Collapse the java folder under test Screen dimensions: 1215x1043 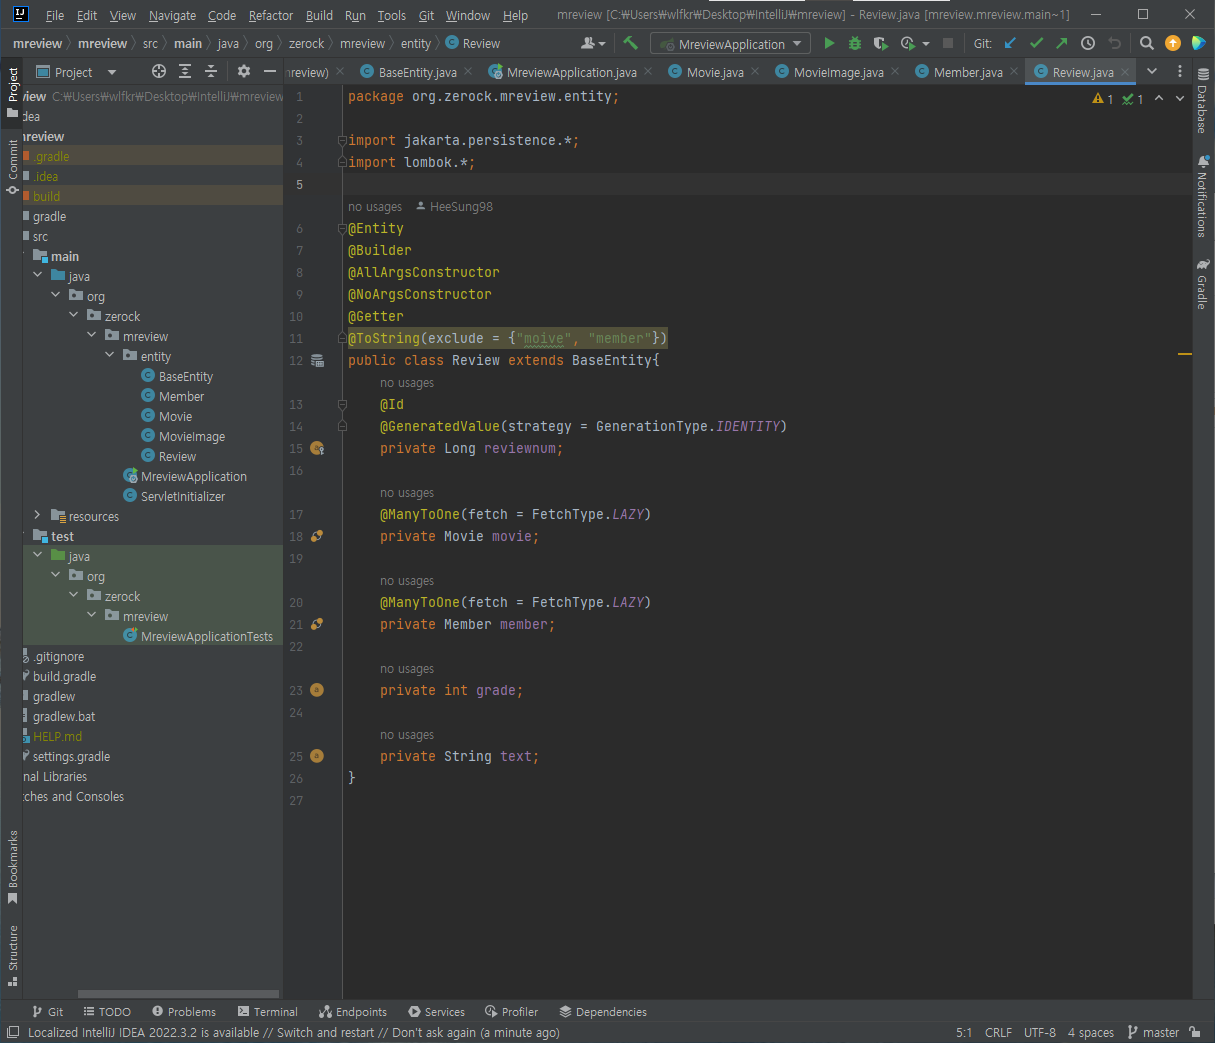[38, 555]
